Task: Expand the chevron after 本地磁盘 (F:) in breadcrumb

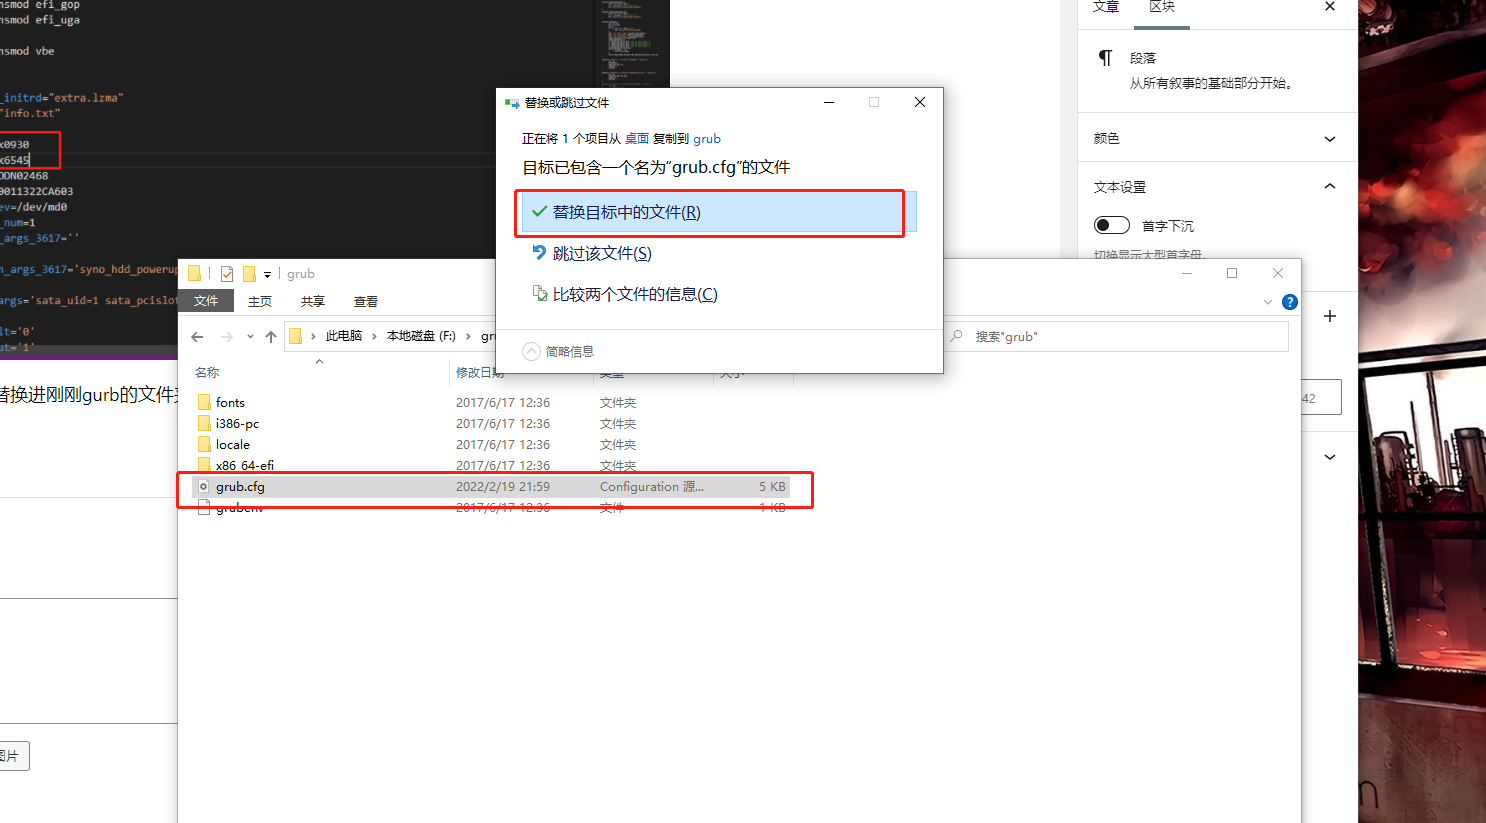Action: (x=468, y=336)
